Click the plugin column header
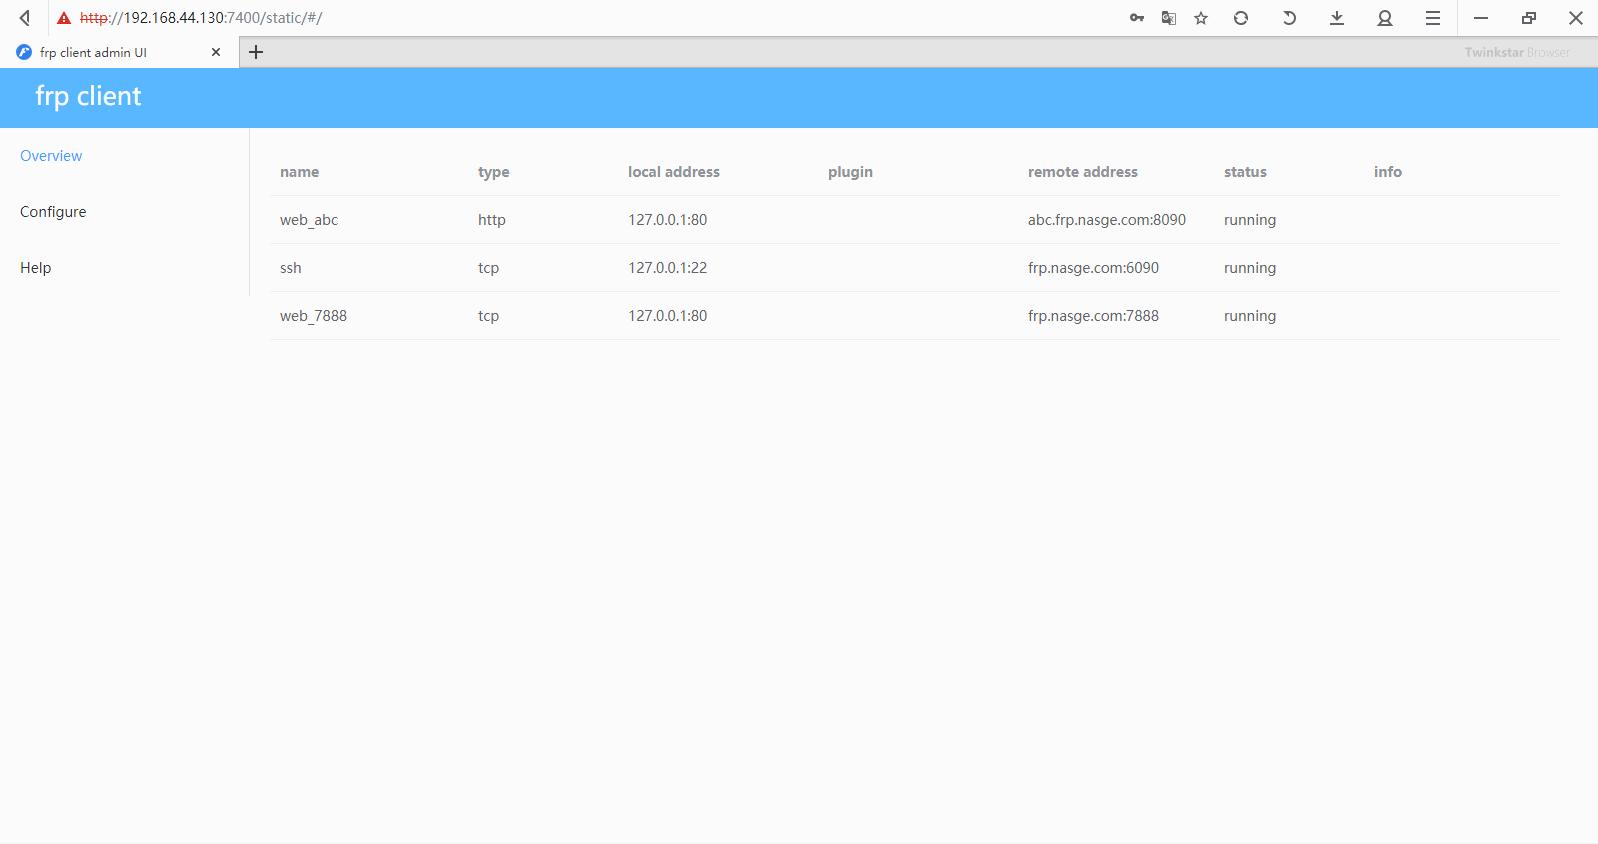 tap(850, 172)
